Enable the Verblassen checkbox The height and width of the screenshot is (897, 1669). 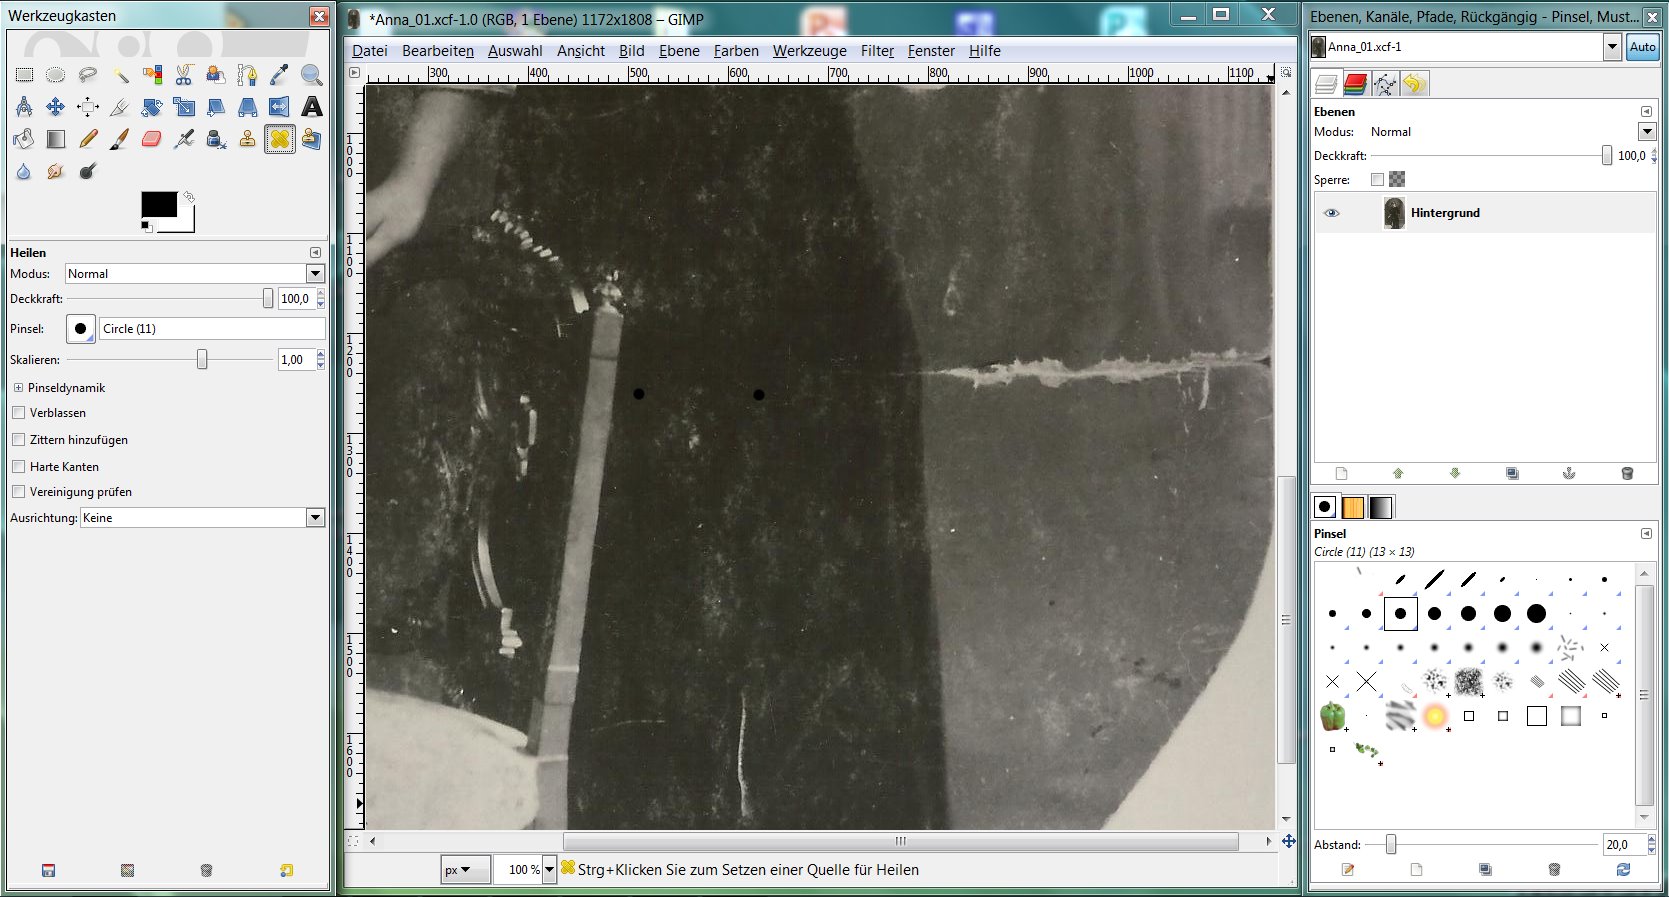point(18,413)
